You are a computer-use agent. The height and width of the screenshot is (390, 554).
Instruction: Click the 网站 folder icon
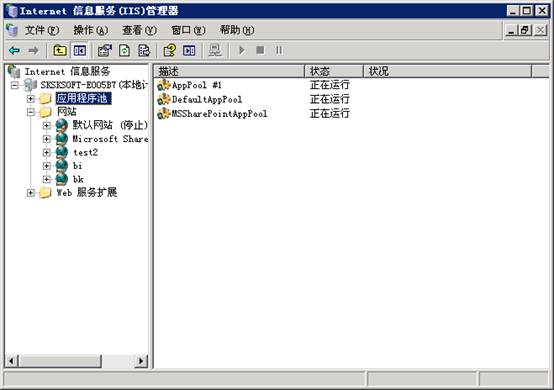pyautogui.click(x=45, y=112)
